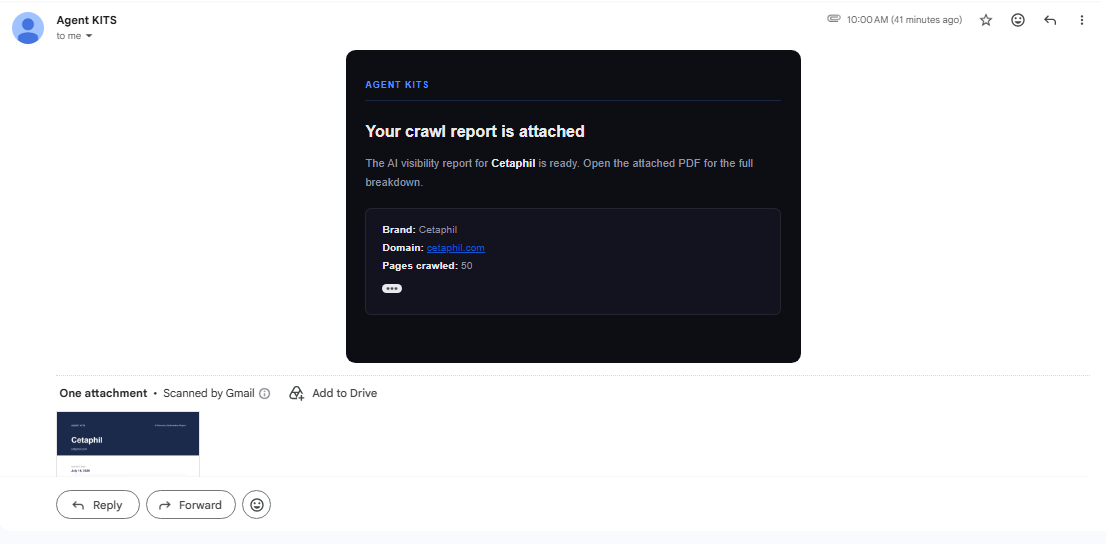This screenshot has width=1106, height=544.
Task: Show trimmed content via the ellipsis button
Action: click(392, 289)
